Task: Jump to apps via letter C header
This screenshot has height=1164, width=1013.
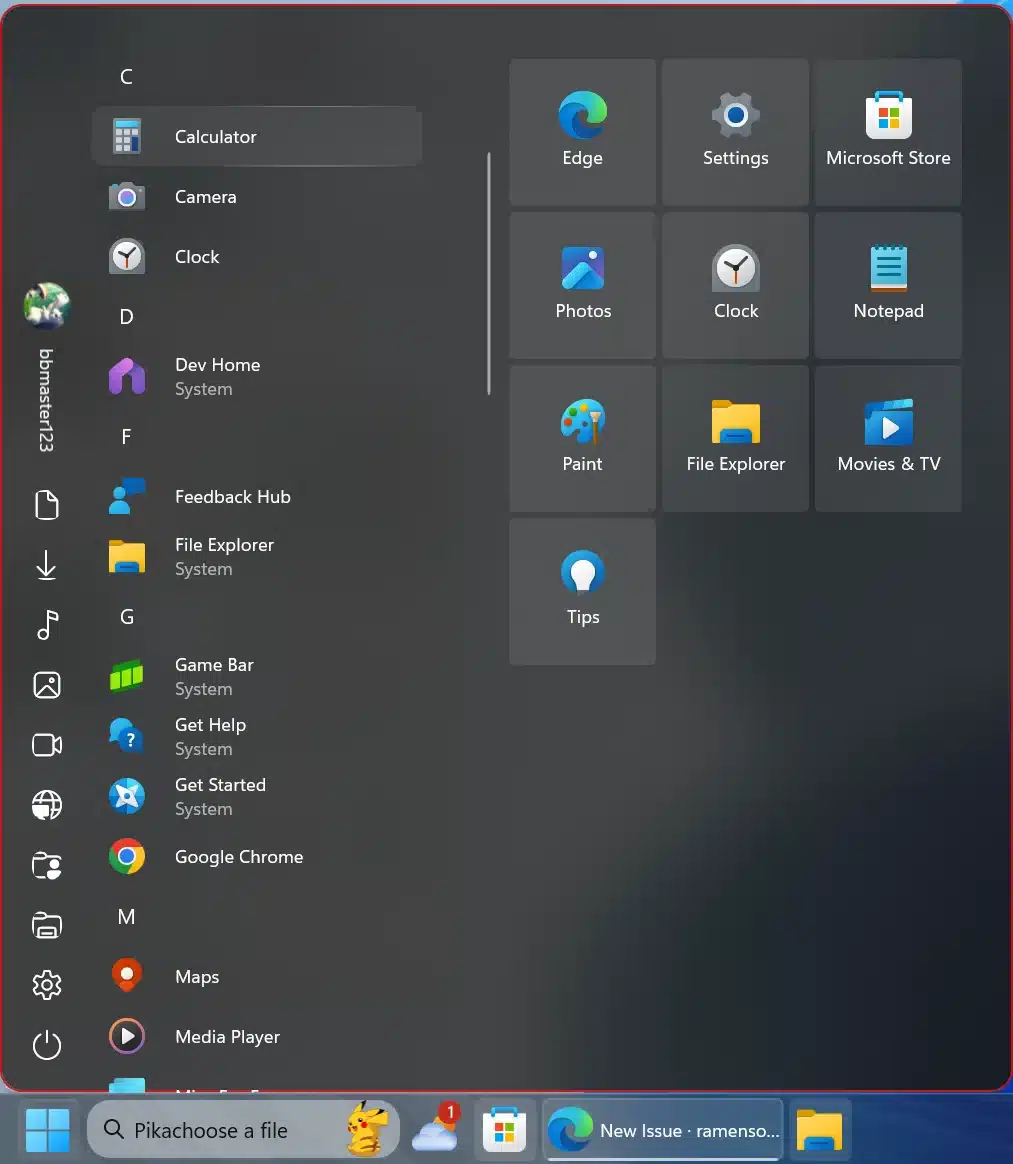Action: (126, 76)
